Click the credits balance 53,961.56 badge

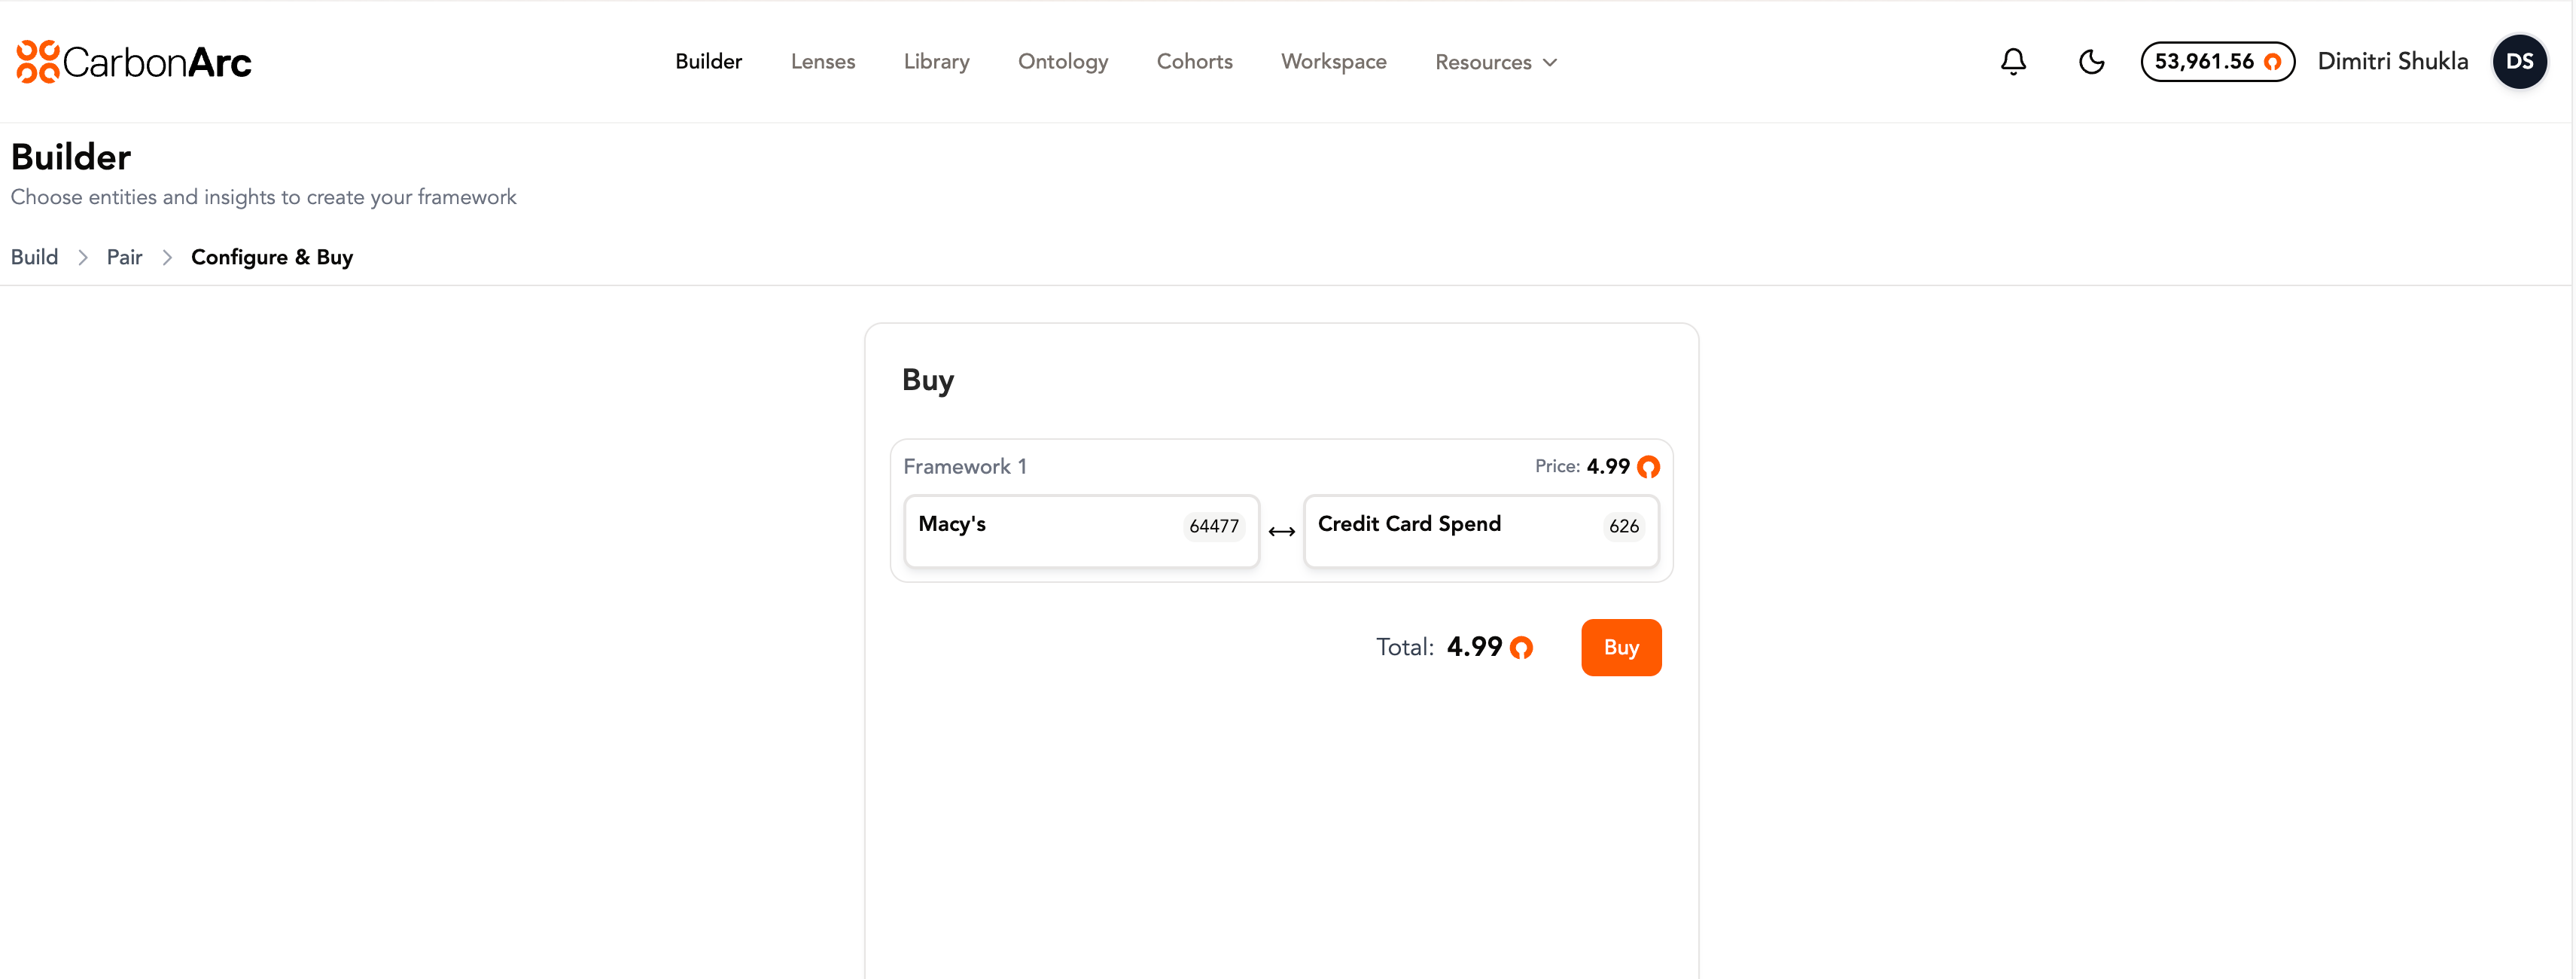tap(2216, 62)
